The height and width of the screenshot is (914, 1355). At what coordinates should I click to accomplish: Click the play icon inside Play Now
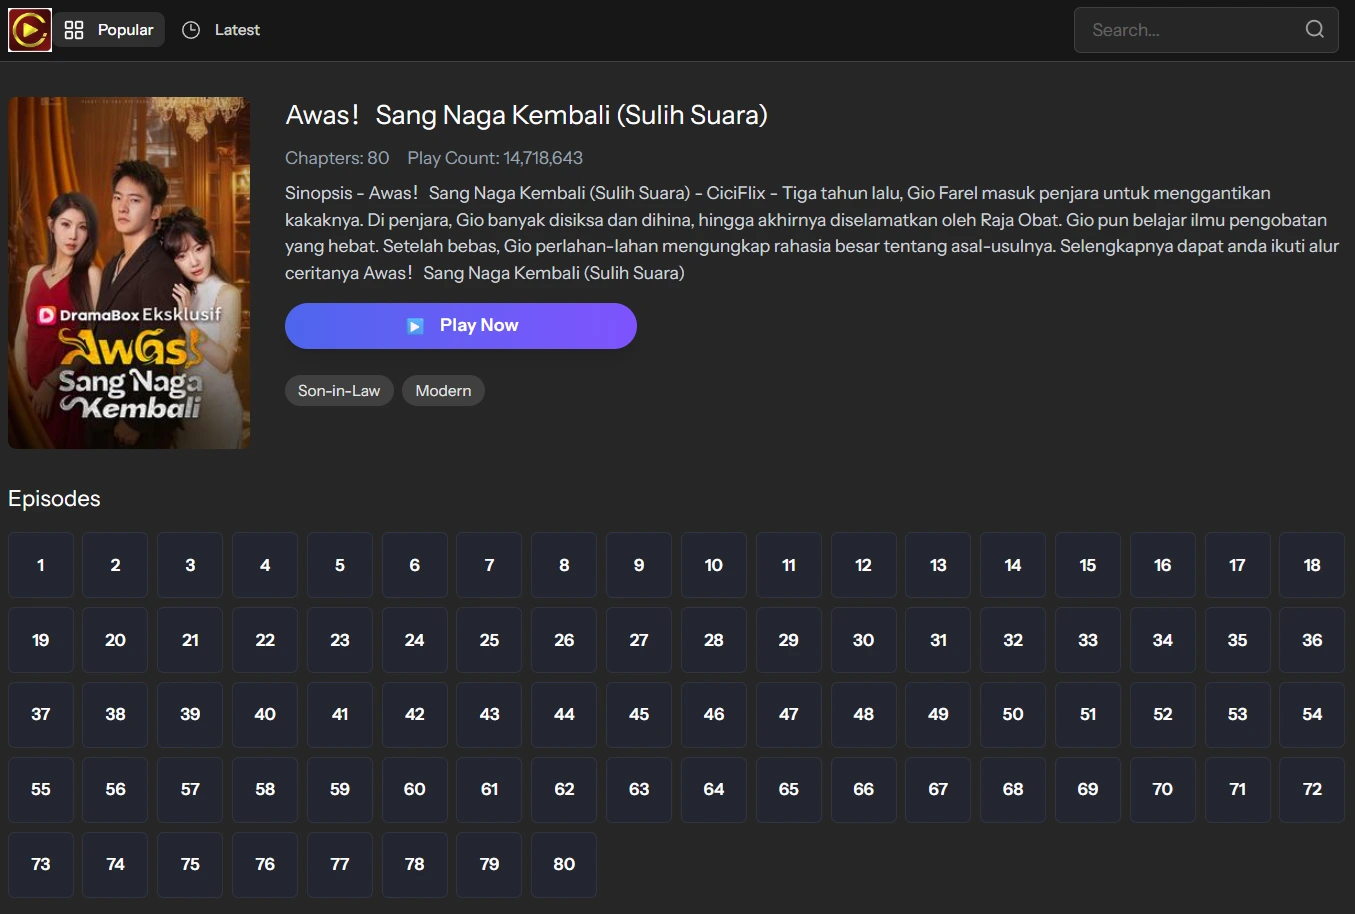(414, 325)
